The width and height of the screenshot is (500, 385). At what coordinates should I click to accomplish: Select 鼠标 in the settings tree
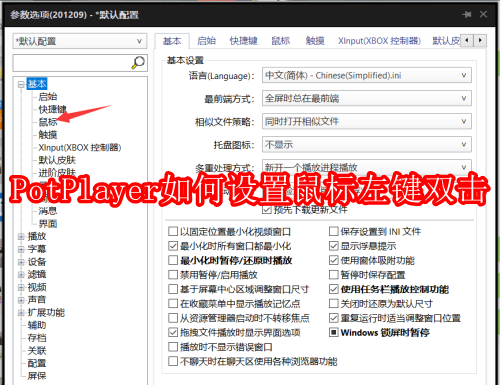coord(48,122)
